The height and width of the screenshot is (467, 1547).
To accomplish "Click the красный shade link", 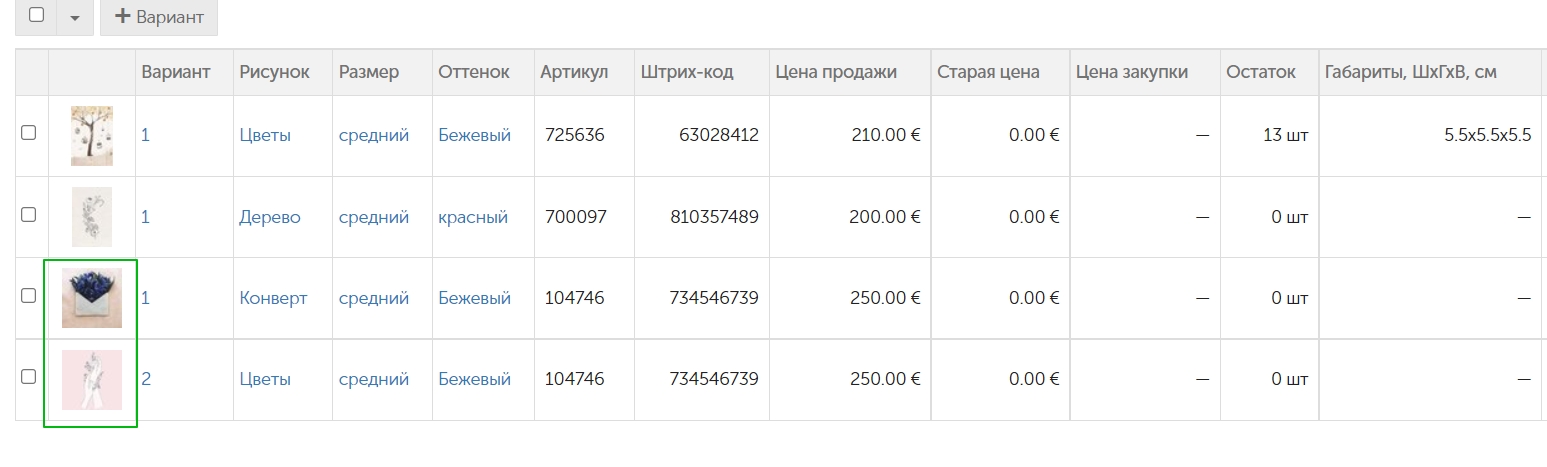I will point(473,217).
